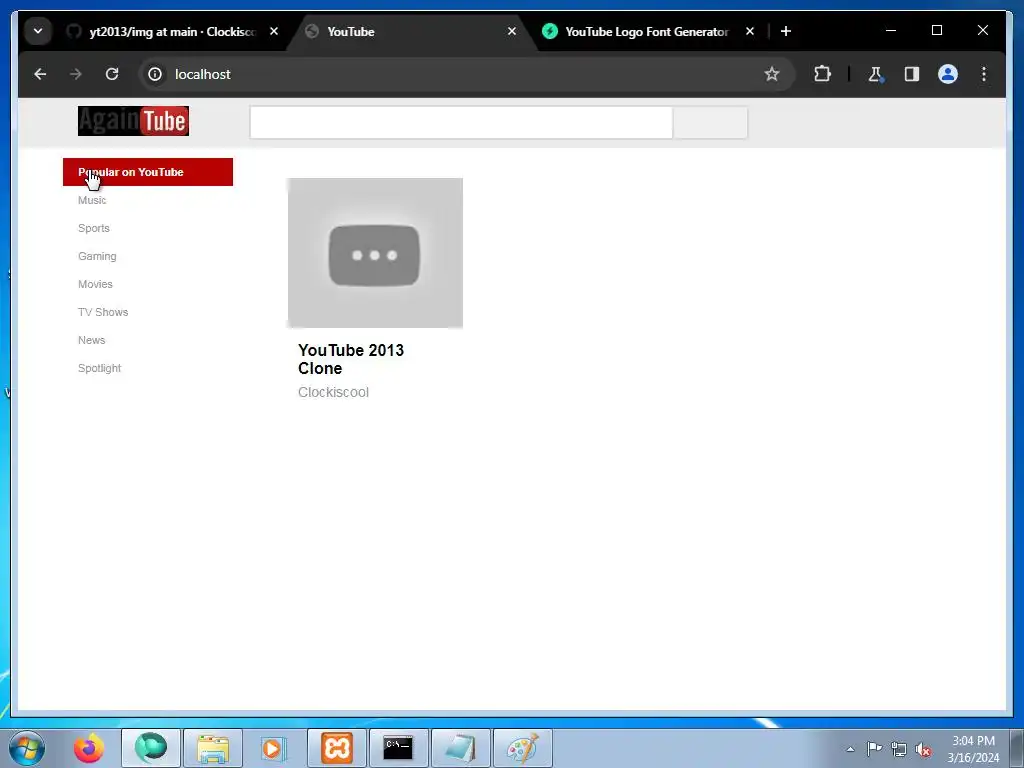
Task: Visit the Clockiscool channel link
Action: click(x=334, y=392)
